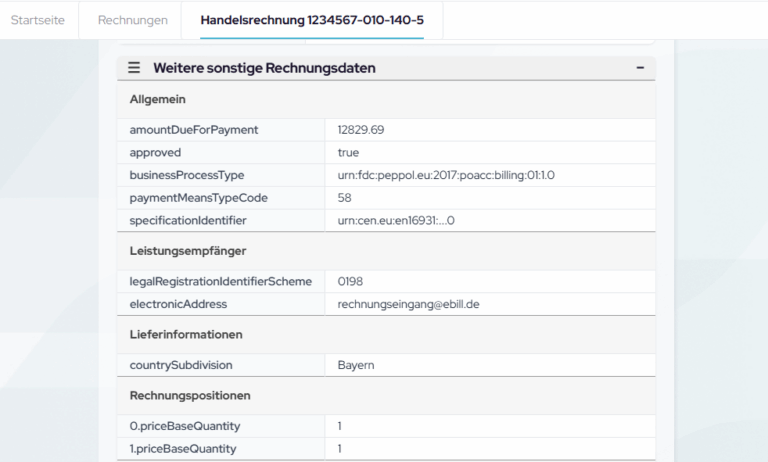
Task: Switch to the Rechnungen tab
Action: 131,20
